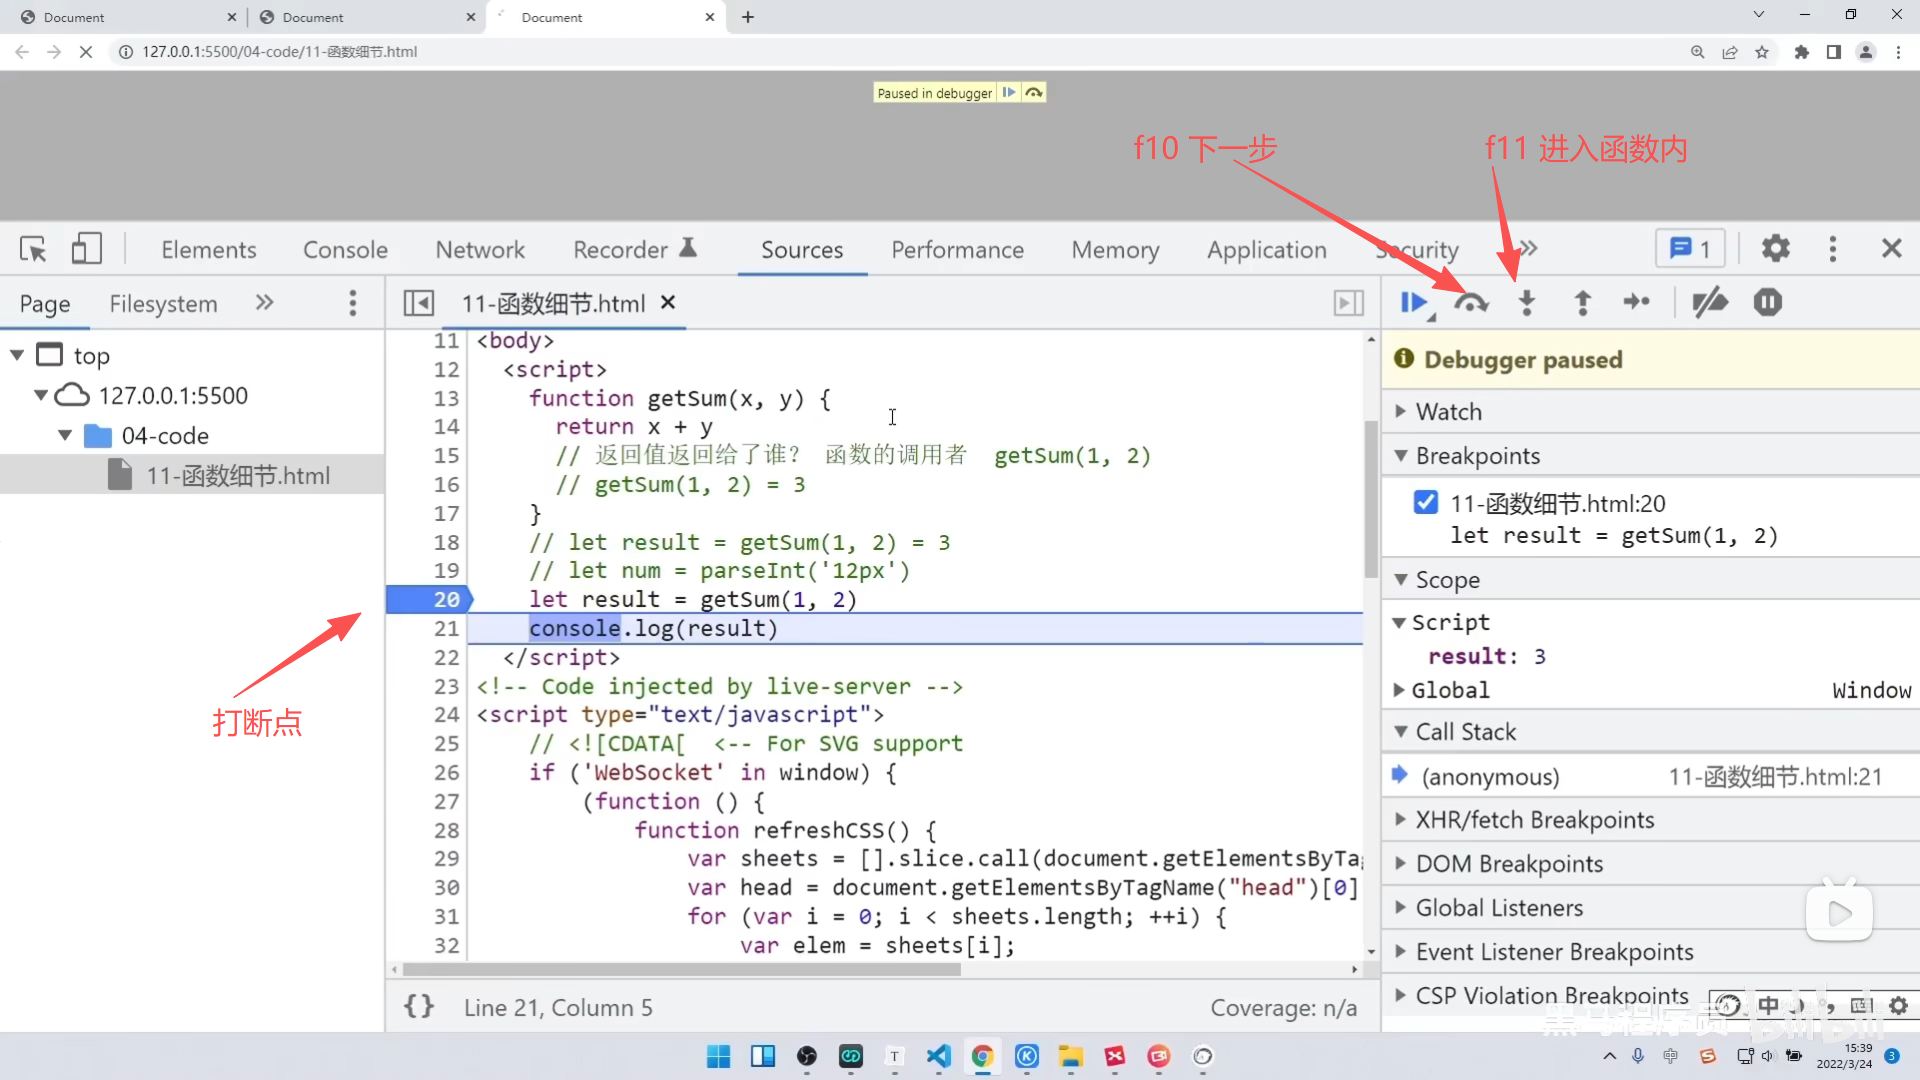1920x1080 pixels.
Task: Expand Event Listener Breakpoints section
Action: click(1650, 951)
